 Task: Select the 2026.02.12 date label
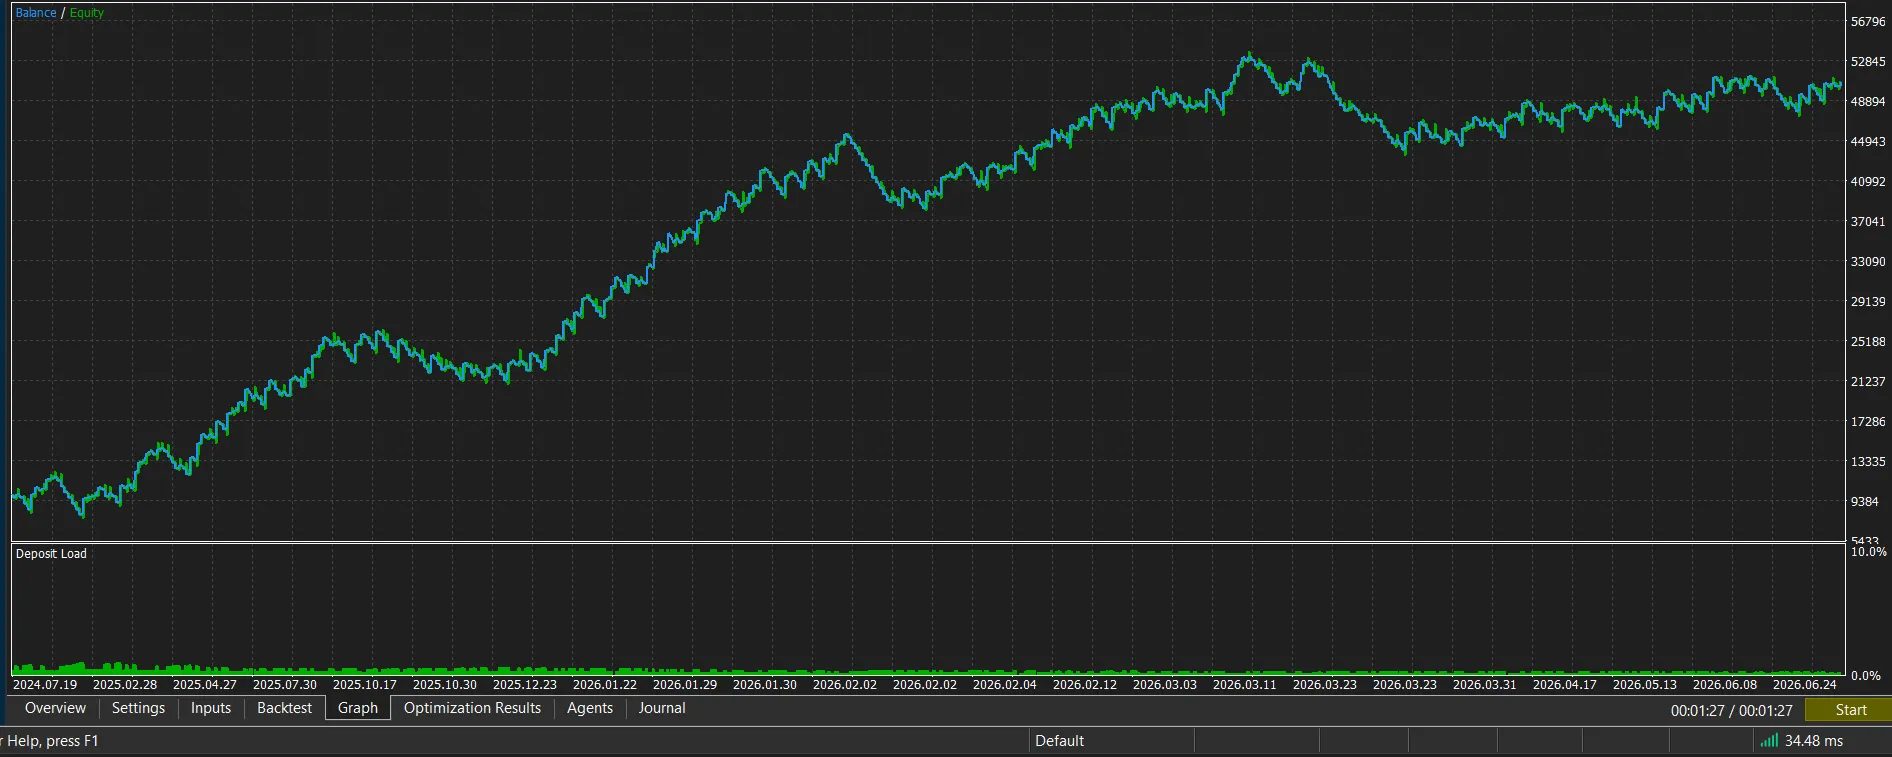(1085, 685)
